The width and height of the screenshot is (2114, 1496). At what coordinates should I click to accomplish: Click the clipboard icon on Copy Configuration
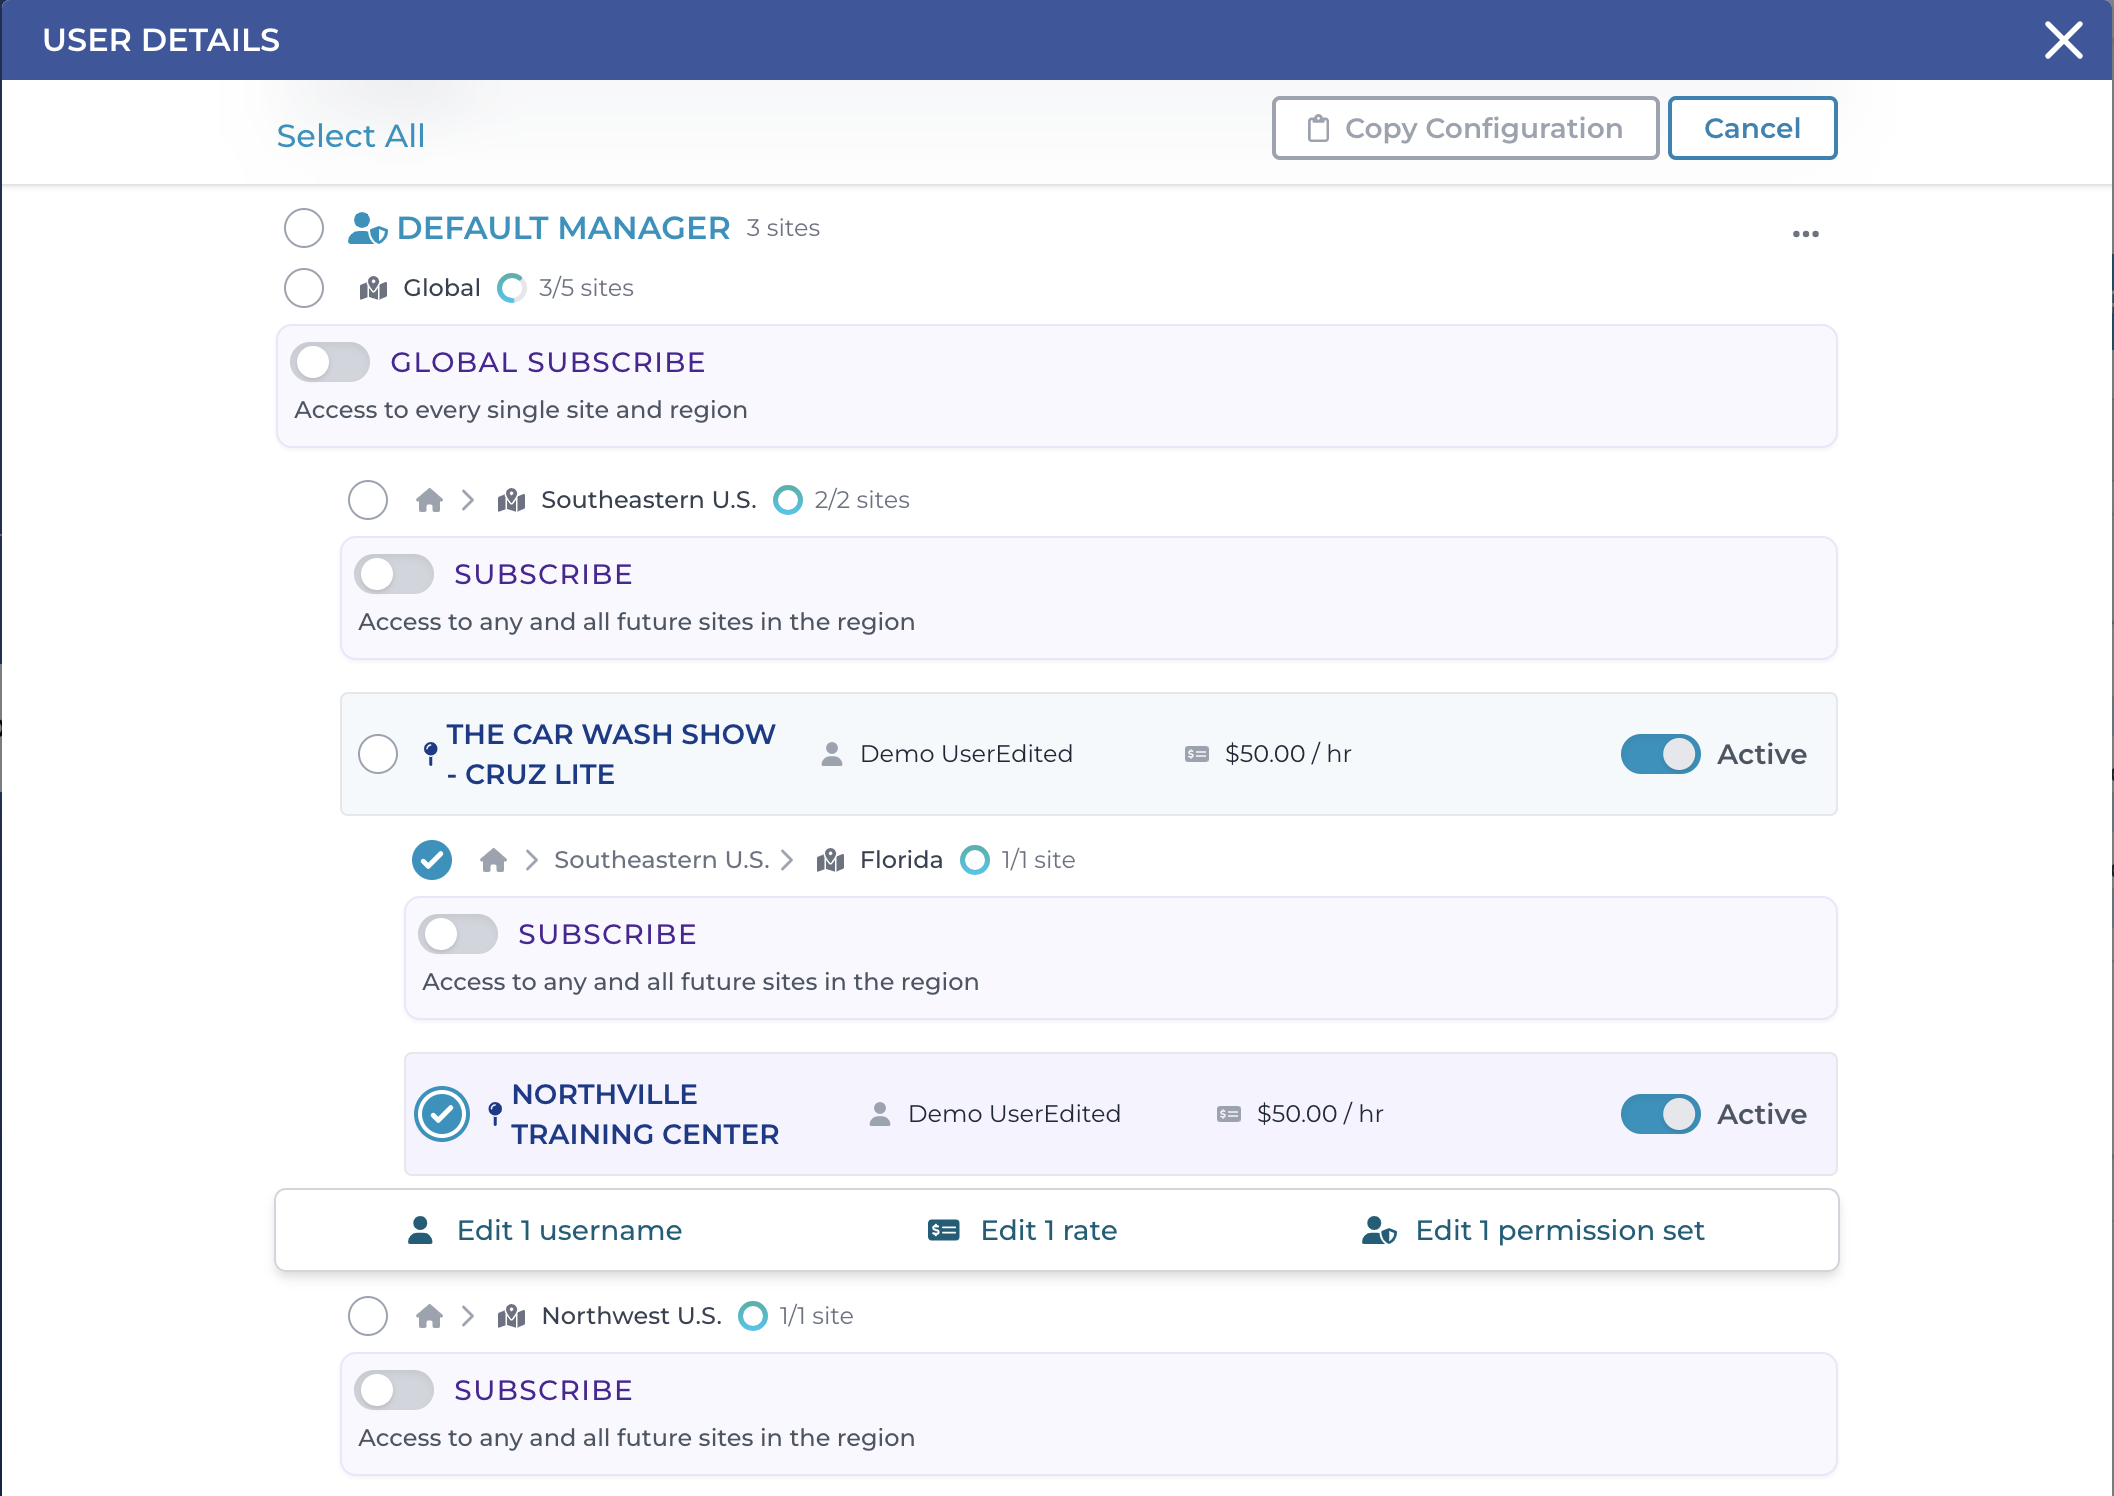[1317, 128]
